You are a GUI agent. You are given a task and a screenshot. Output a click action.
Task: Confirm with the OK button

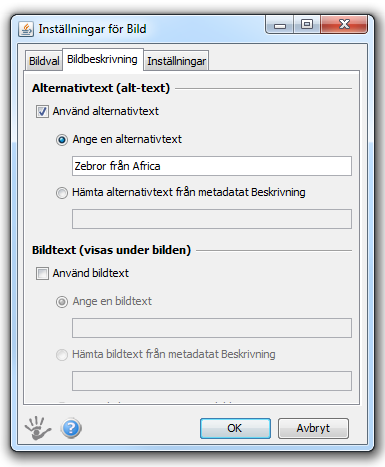click(235, 428)
